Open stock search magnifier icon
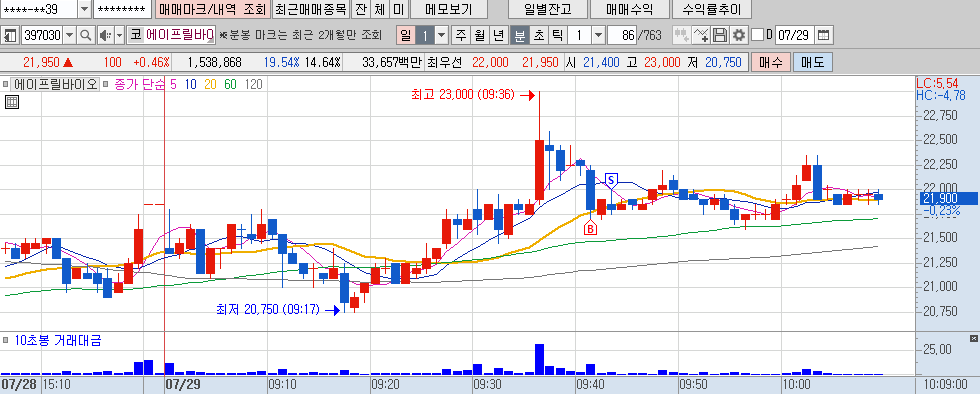Viewport: 980px width, 394px height. pos(85,35)
